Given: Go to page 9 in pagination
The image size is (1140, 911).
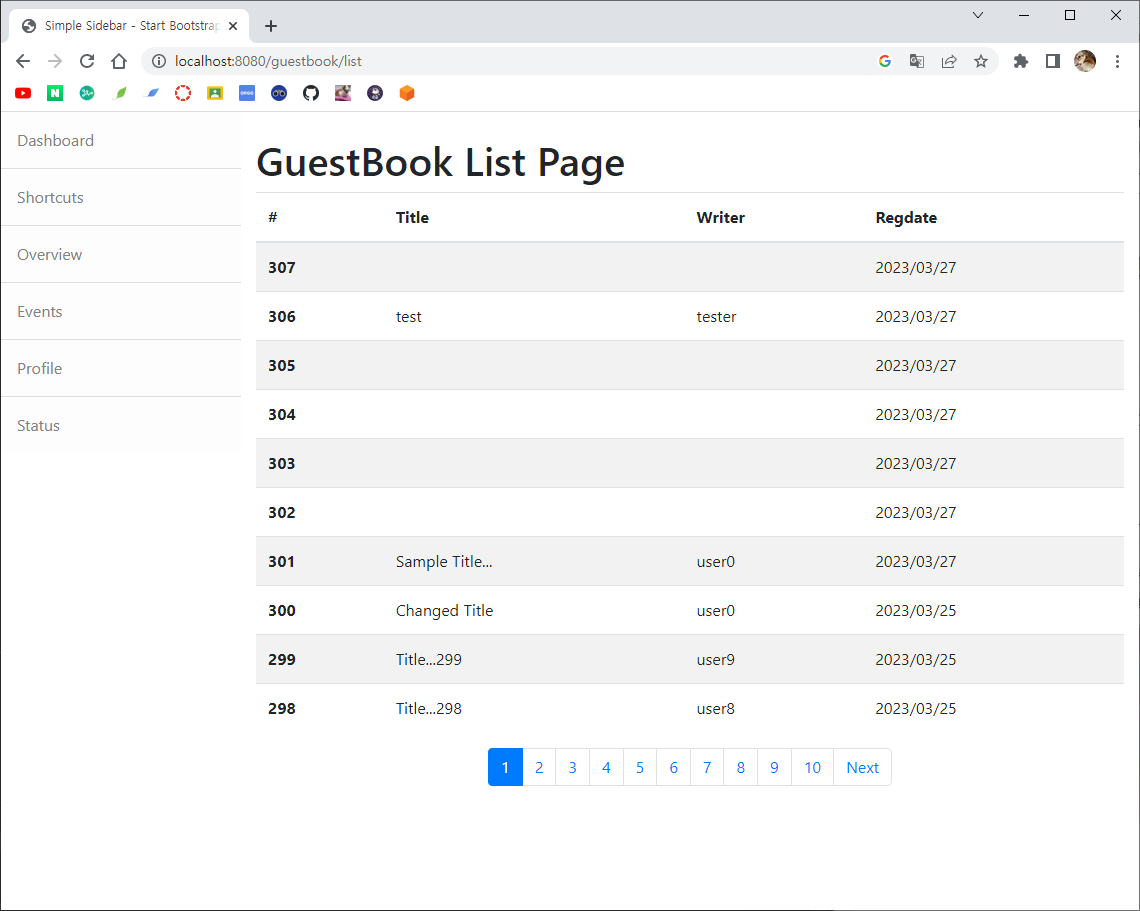Looking at the screenshot, I should coord(774,767).
